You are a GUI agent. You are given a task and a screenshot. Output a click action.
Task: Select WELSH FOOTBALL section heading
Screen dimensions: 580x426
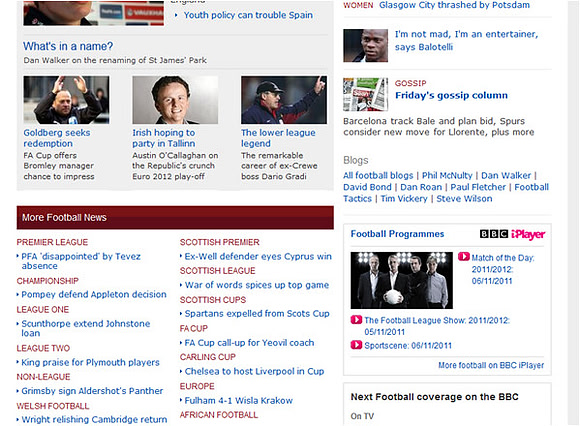pyautogui.click(x=53, y=406)
